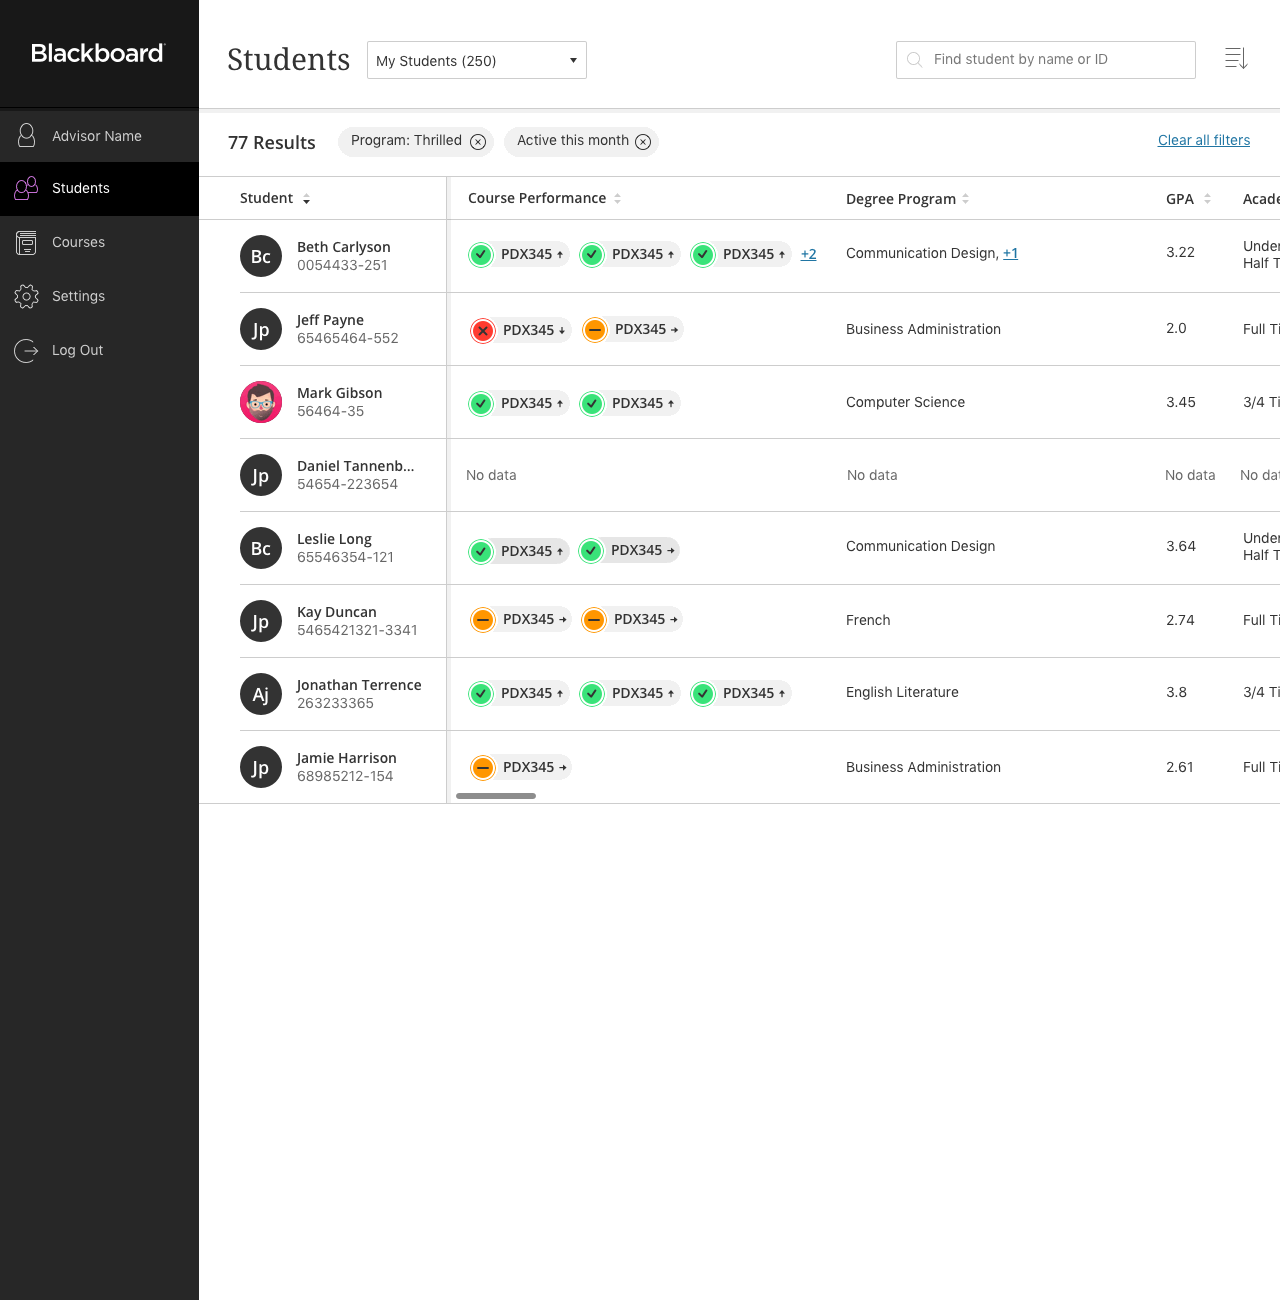Click Beth Carlyson's Bc avatar
1280x1300 pixels.
click(261, 256)
